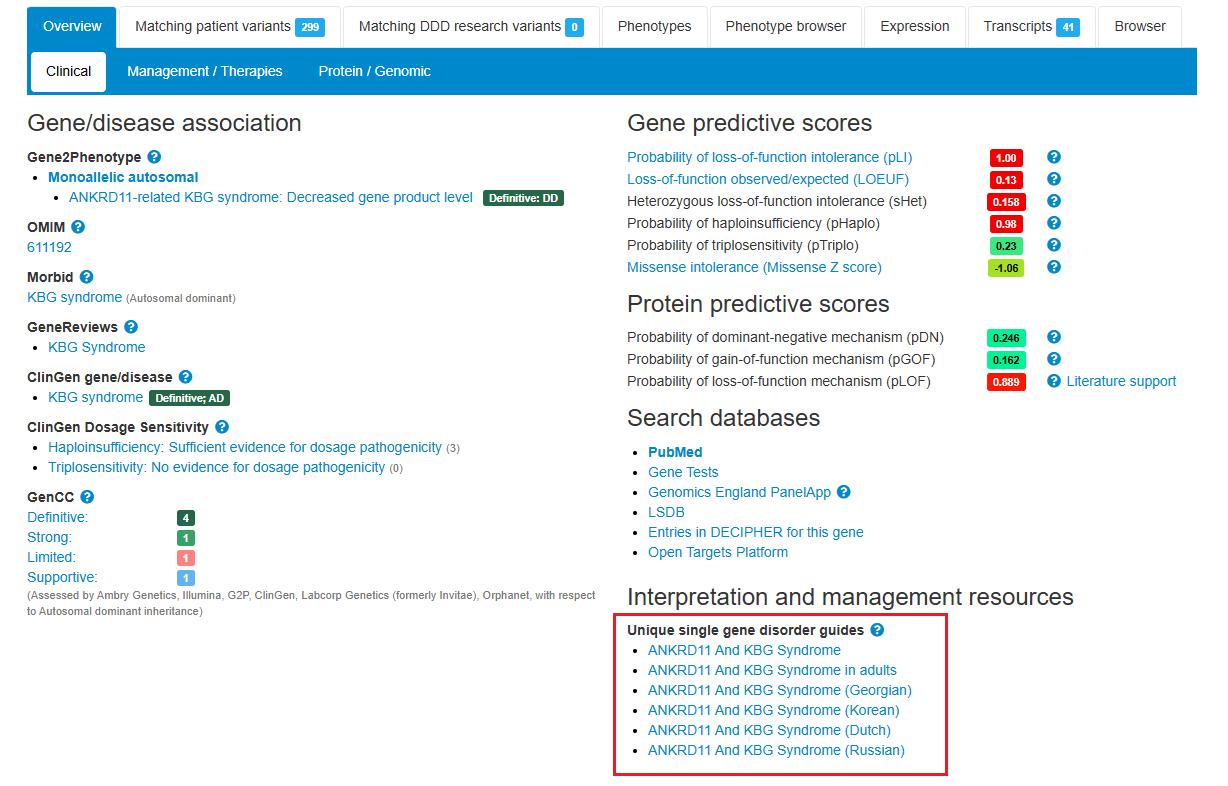
Task: Follow the PubMed search link
Action: point(675,452)
